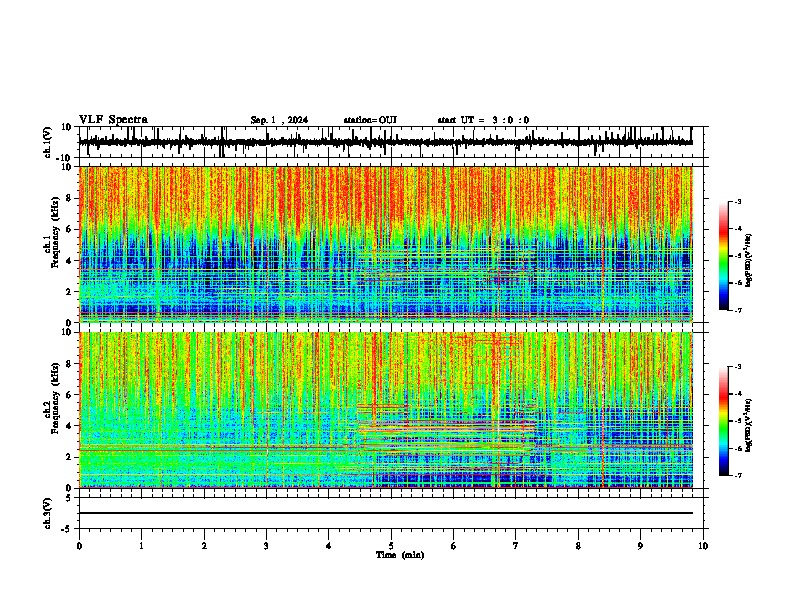
Task: Click the "4" tick on ch.2 frequency axis
Action: click(69, 426)
